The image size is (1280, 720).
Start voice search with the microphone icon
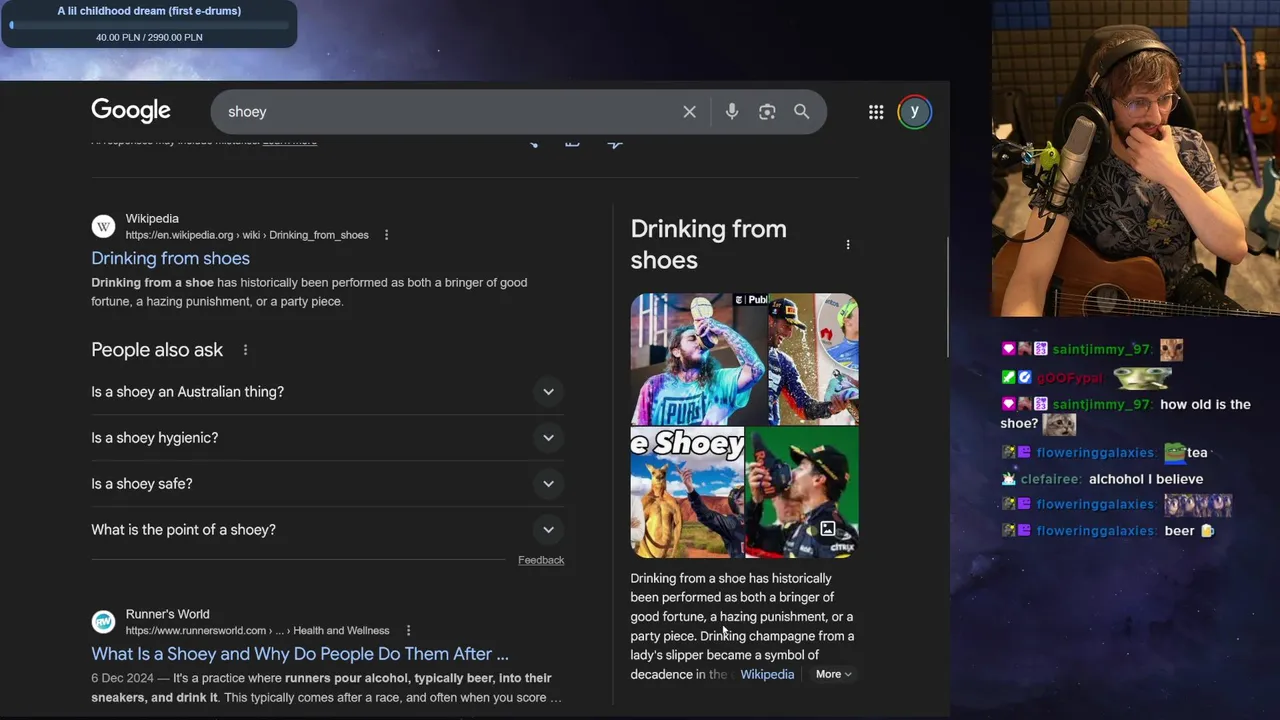click(x=732, y=112)
